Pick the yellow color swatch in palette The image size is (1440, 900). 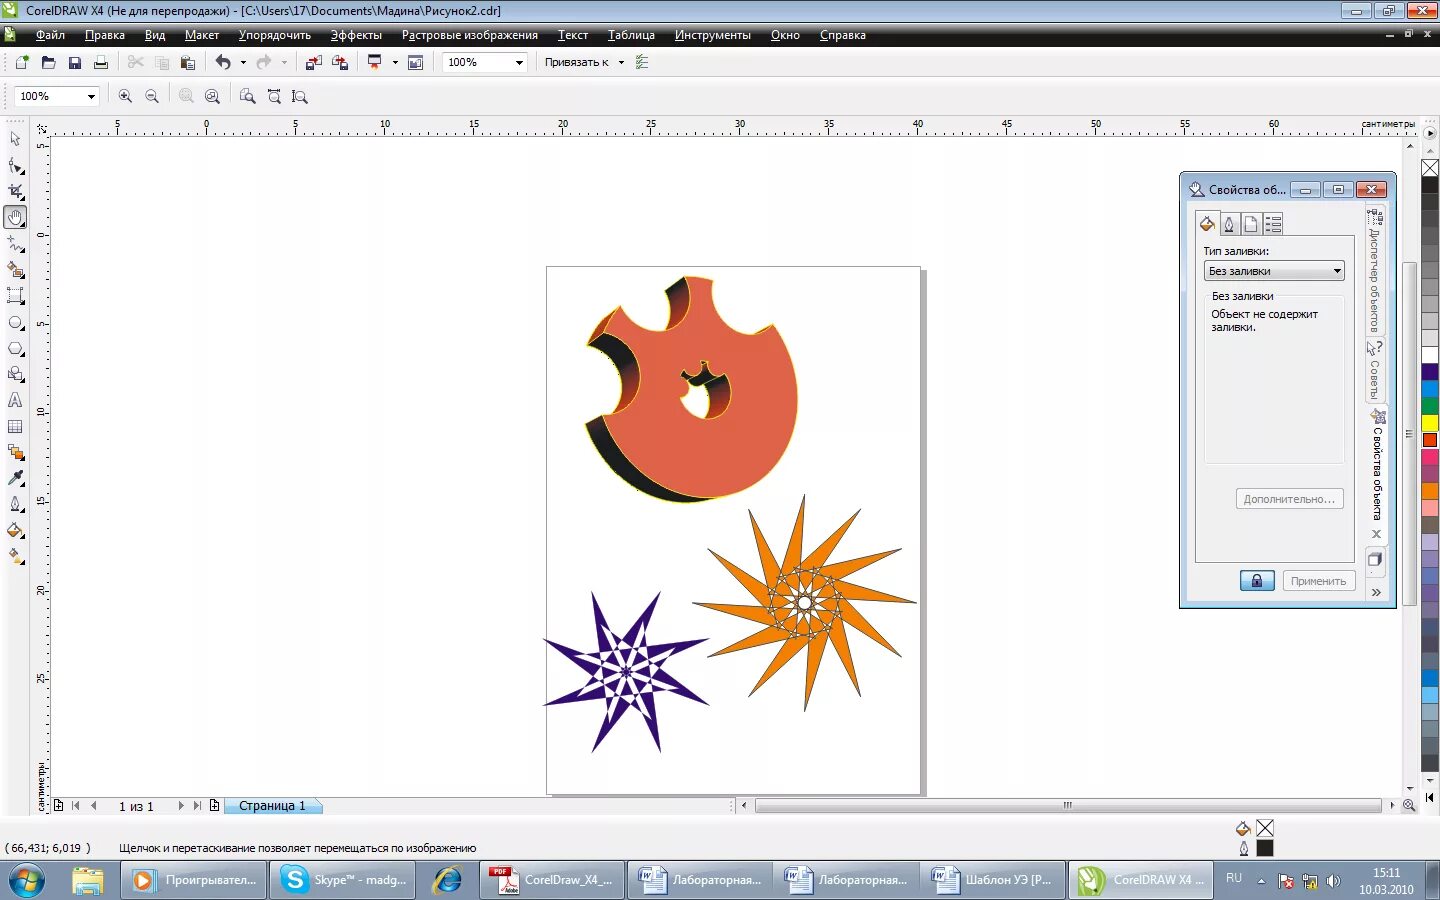point(1430,423)
